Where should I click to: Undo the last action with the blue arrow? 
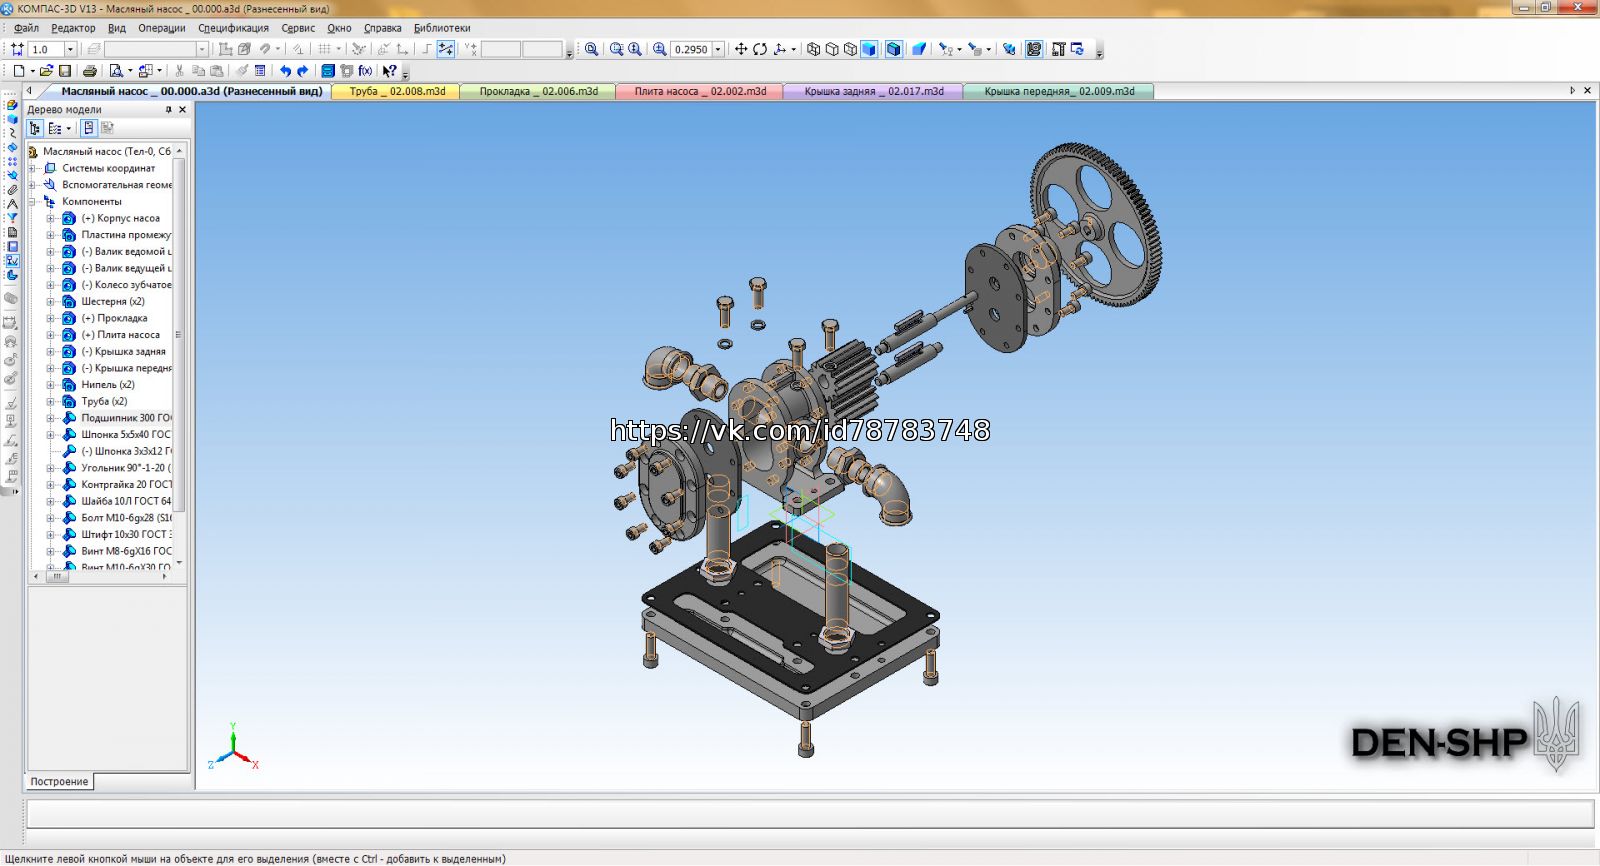(285, 71)
